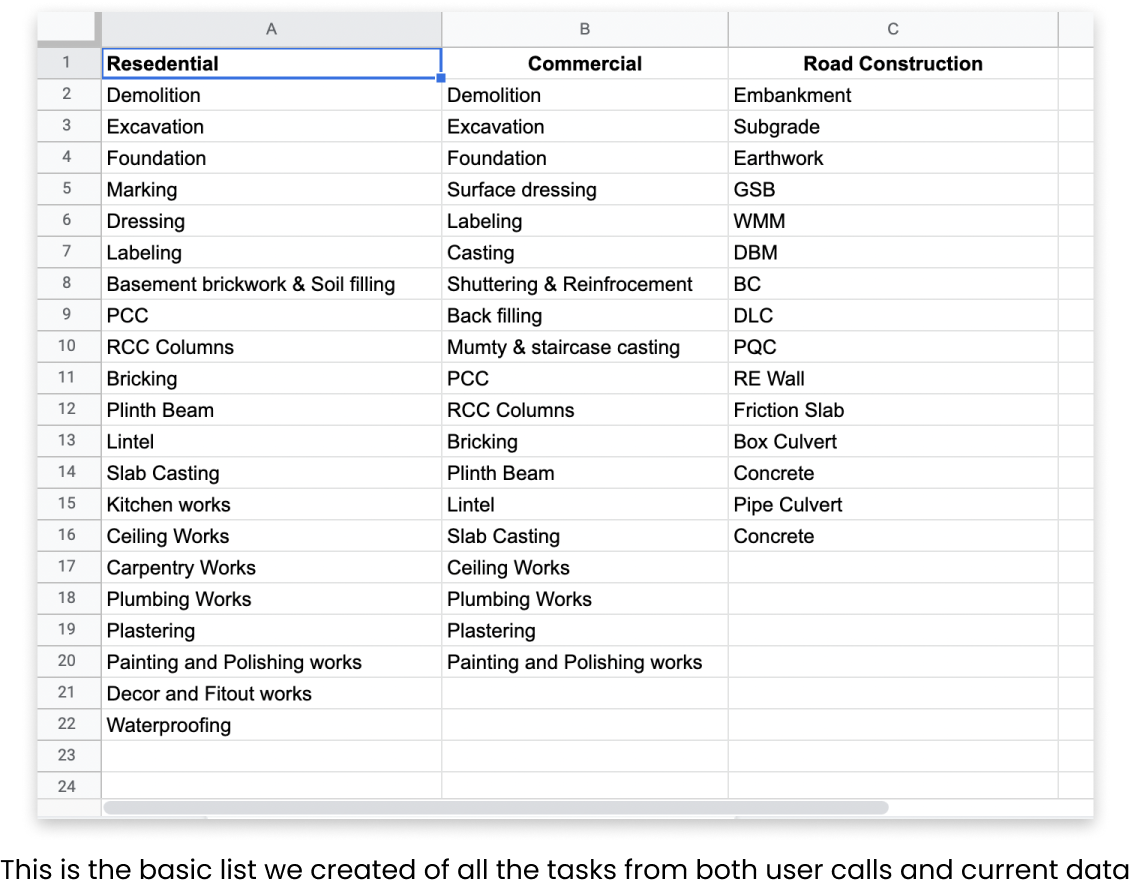Click the row 24 number header
This screenshot has width=1132, height=890.
[x=67, y=786]
